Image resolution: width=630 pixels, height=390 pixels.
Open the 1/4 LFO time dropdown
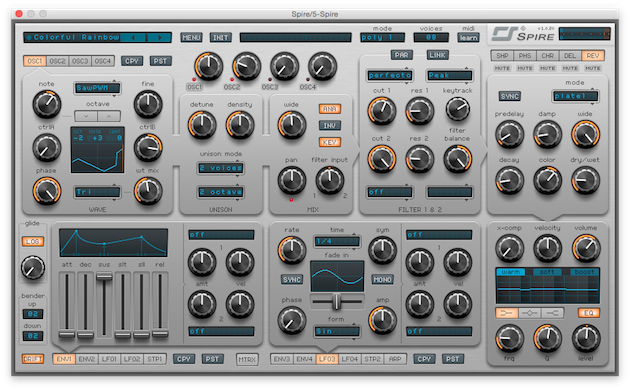337,241
